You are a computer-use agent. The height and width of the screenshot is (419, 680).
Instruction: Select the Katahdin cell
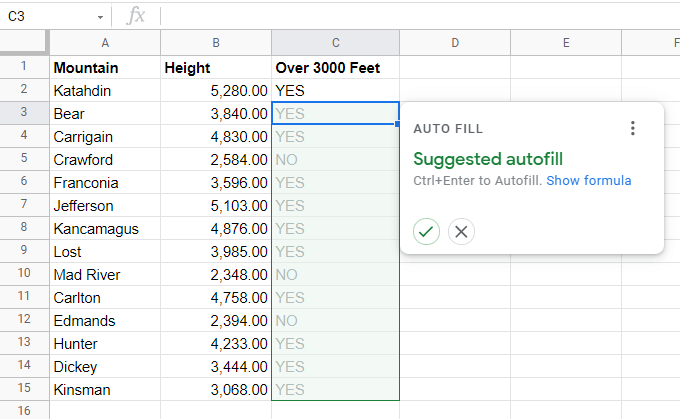tap(105, 91)
